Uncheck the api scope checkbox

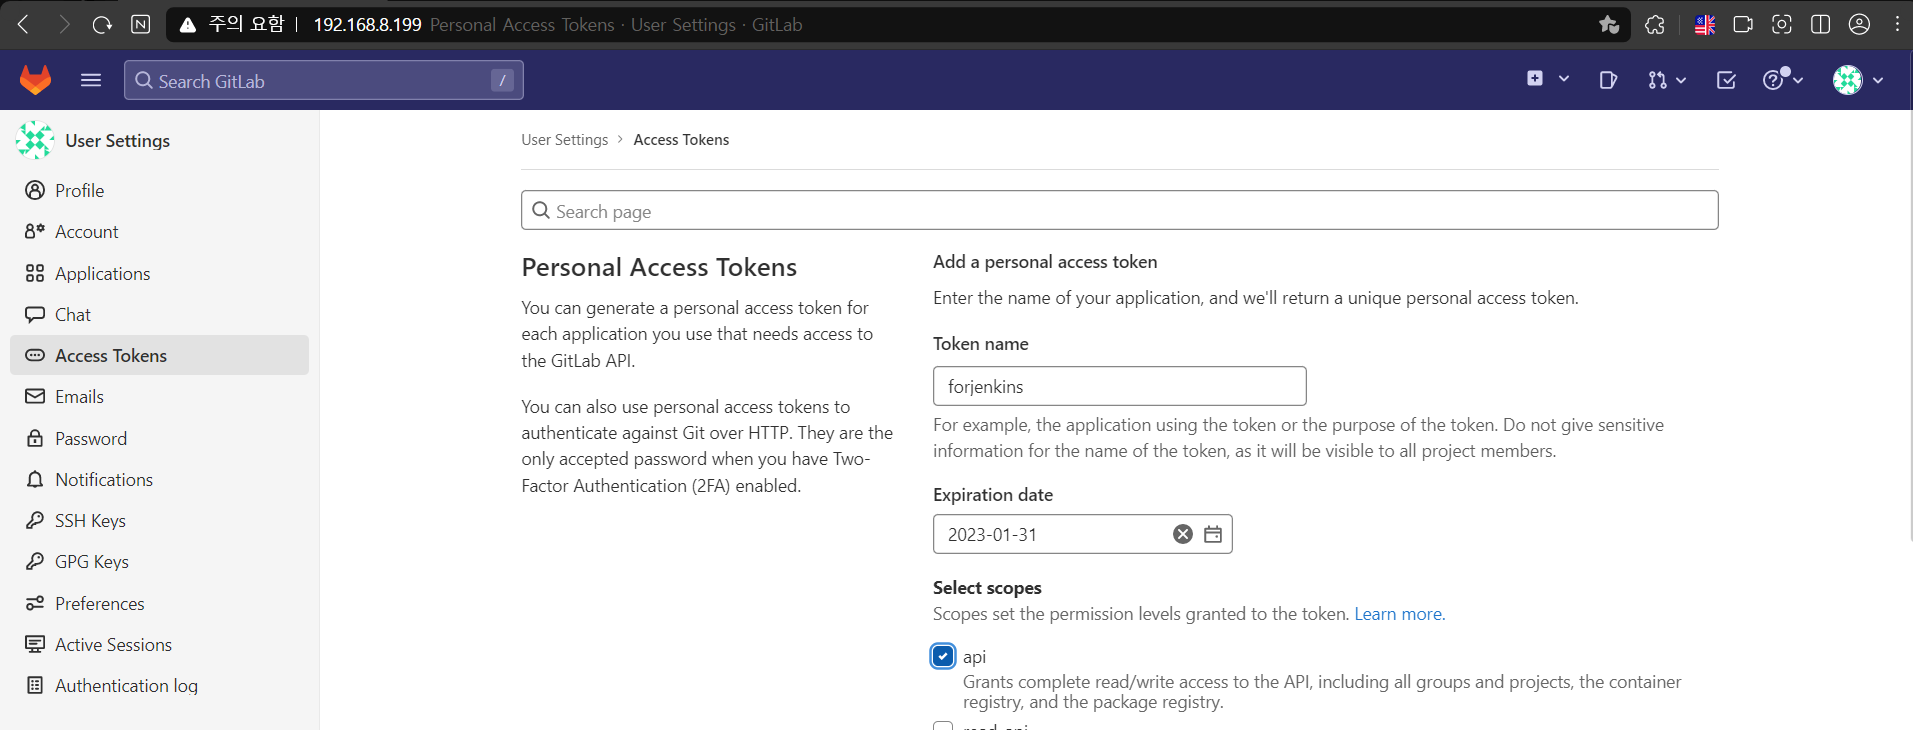(x=943, y=656)
